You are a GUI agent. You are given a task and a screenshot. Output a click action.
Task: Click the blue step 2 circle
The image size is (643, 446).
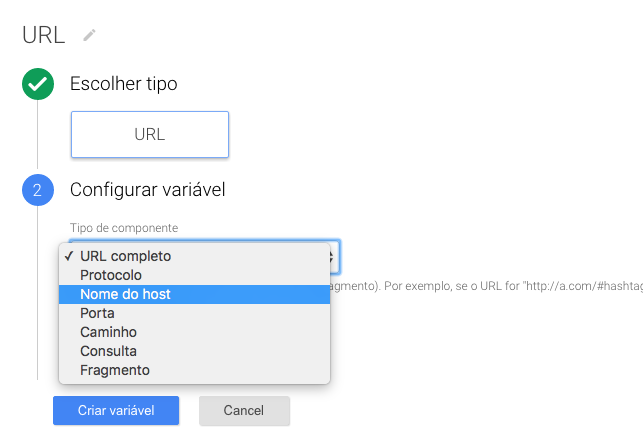pyautogui.click(x=37, y=189)
